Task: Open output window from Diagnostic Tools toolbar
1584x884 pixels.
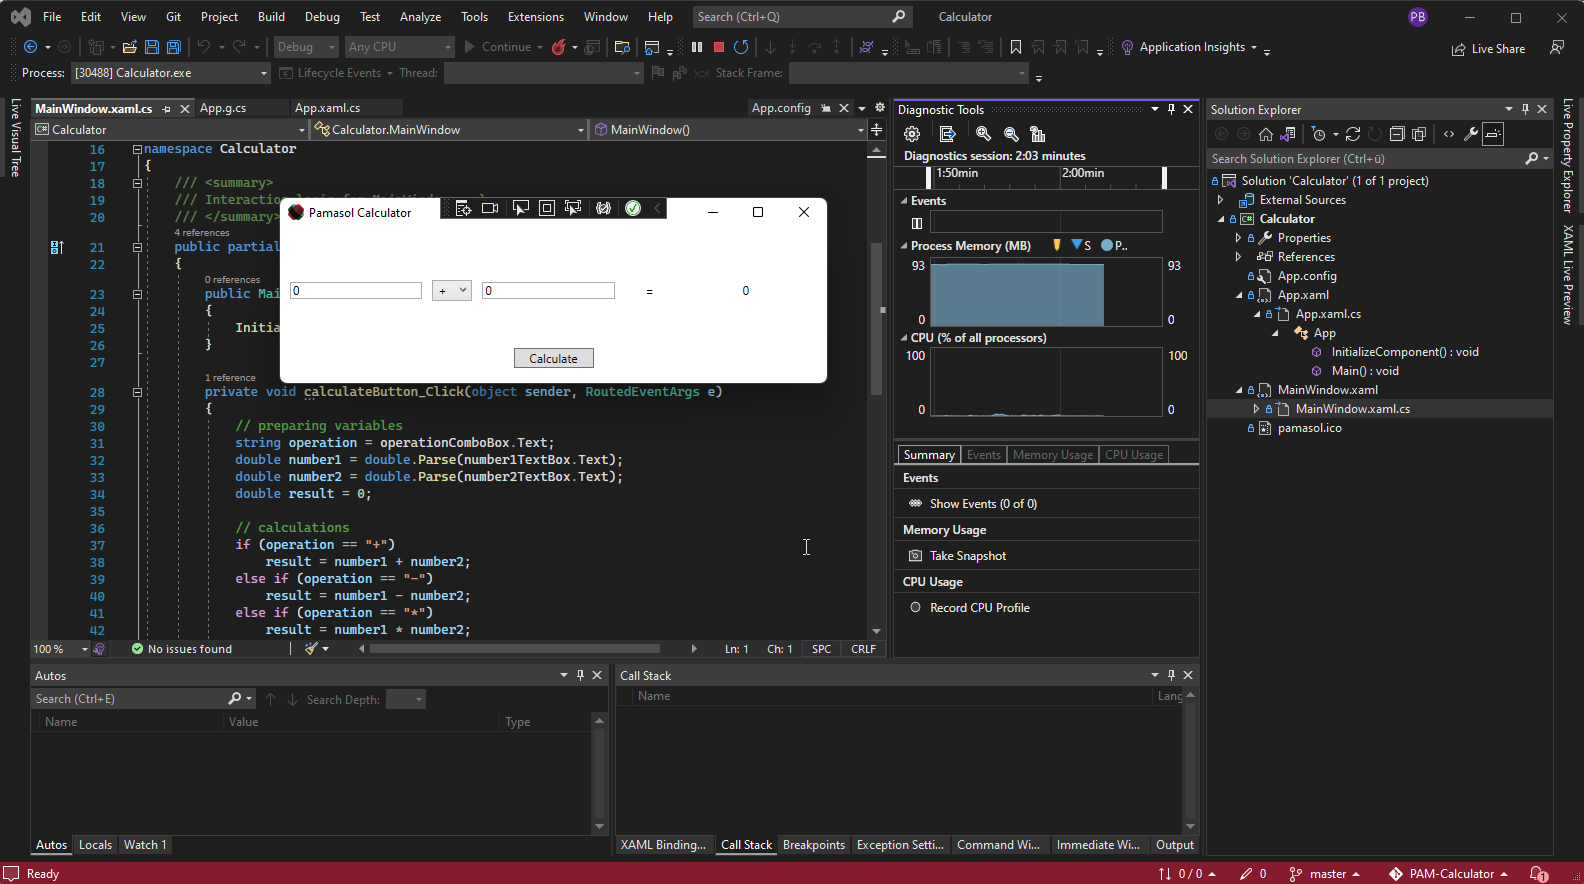Action: [x=948, y=134]
